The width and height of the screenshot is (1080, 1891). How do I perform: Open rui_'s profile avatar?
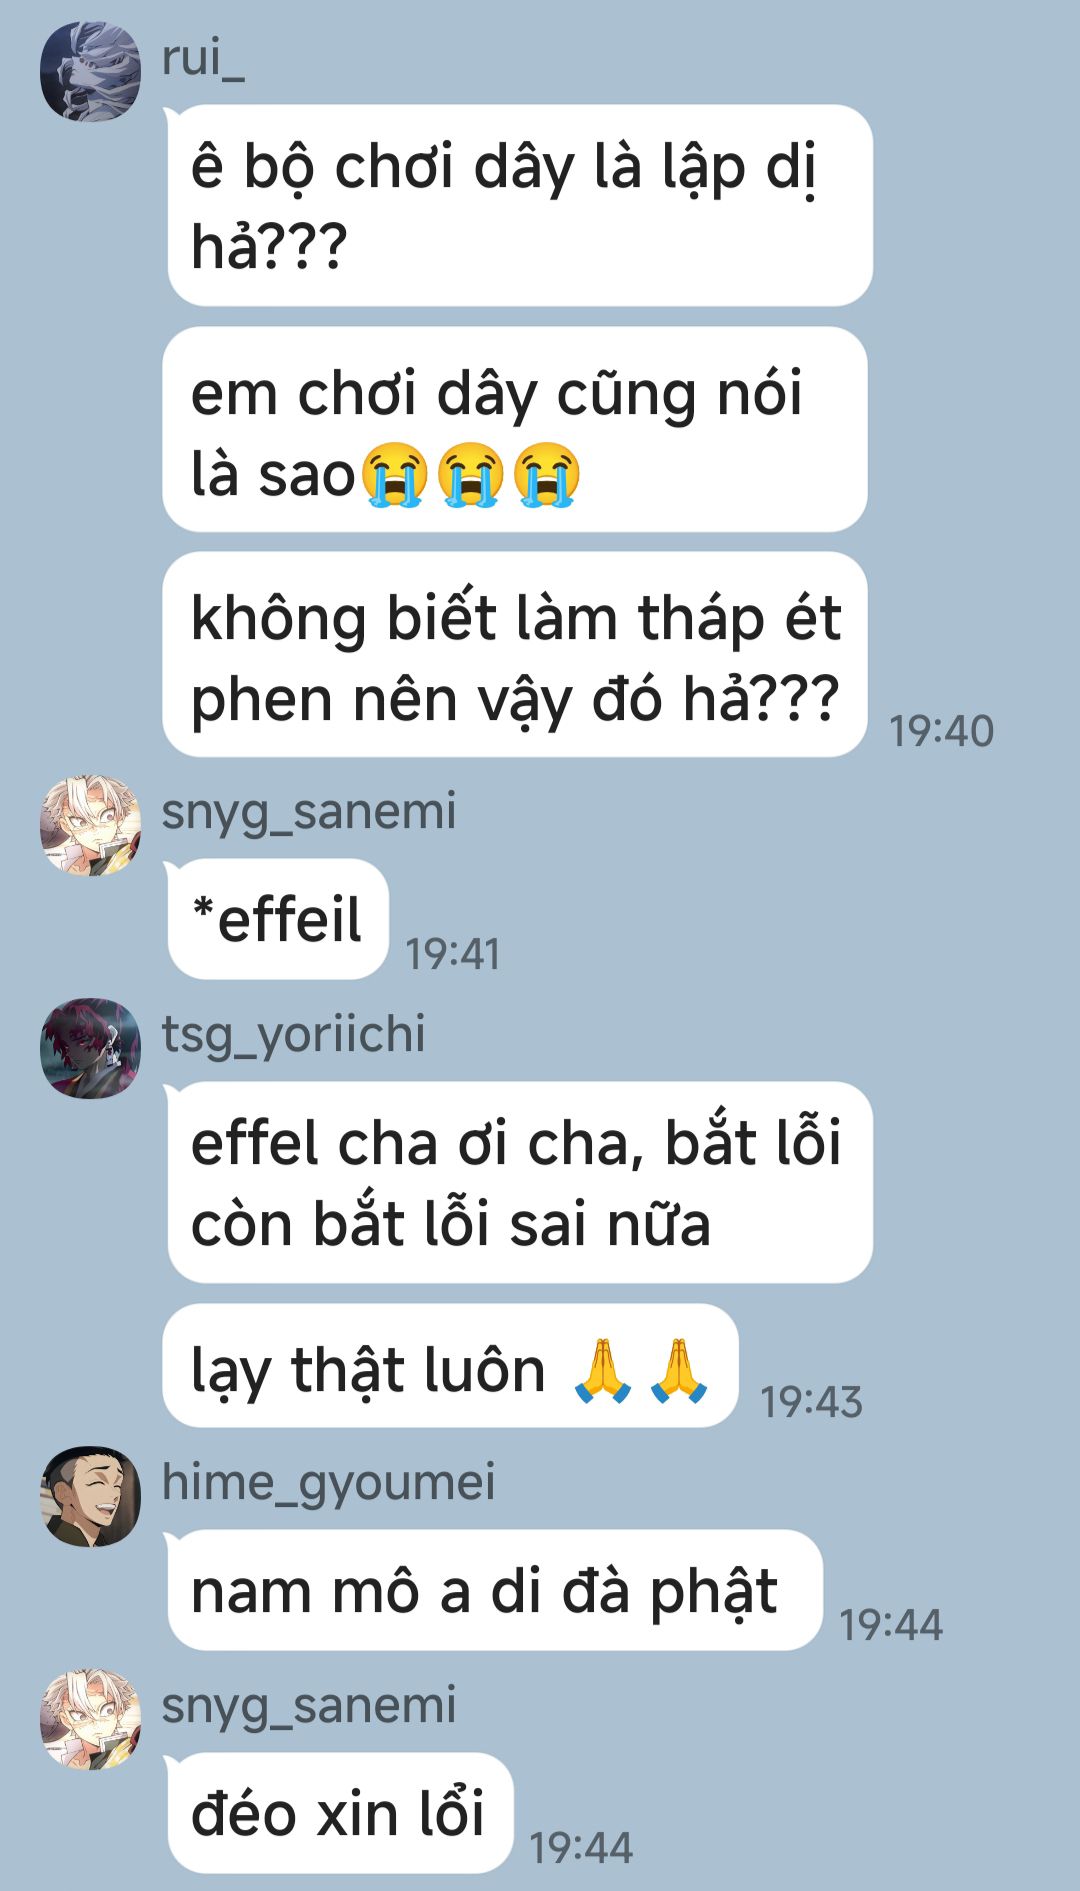click(90, 72)
